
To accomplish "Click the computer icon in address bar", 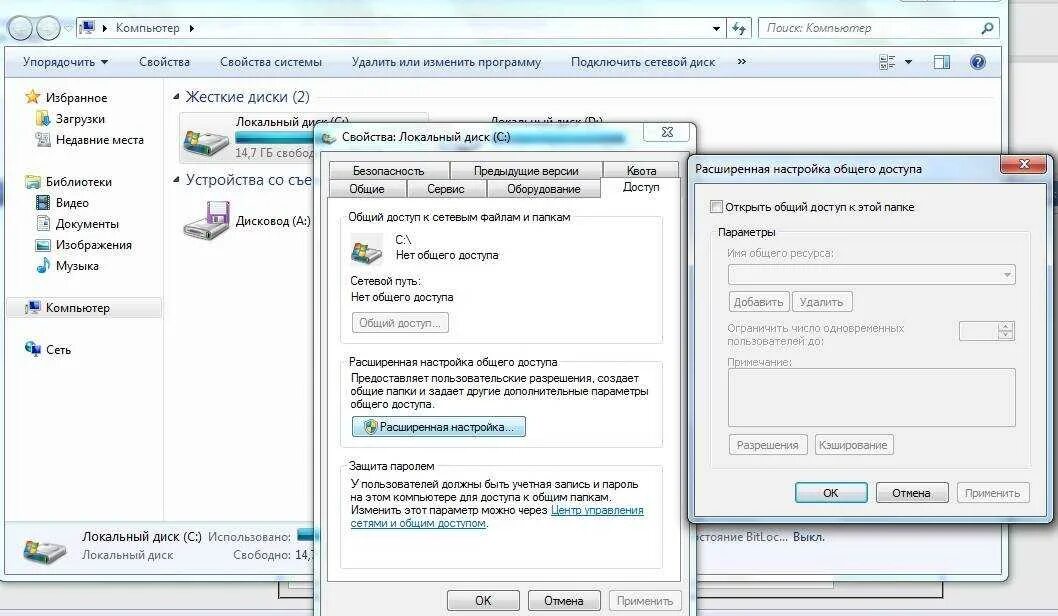I will pos(87,28).
